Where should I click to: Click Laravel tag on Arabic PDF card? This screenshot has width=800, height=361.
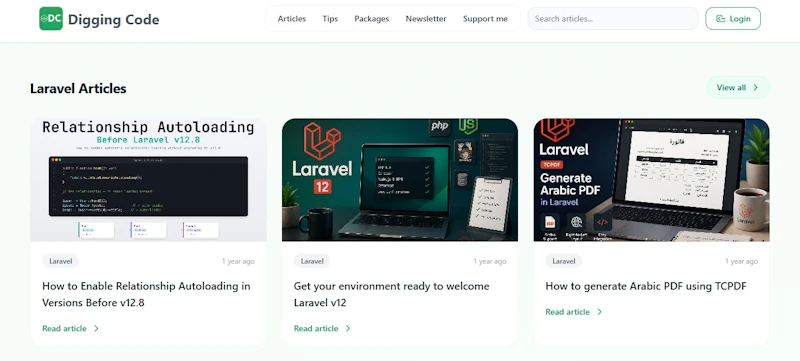click(564, 261)
